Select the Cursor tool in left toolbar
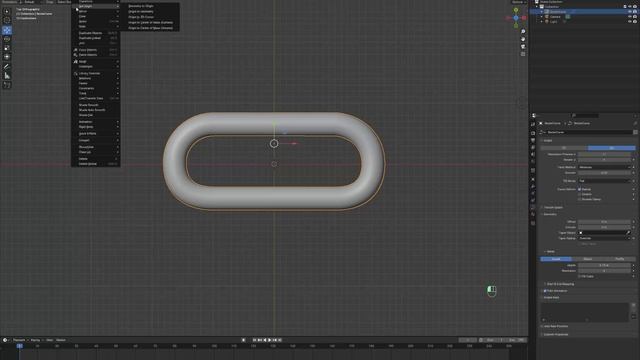 coord(7,20)
